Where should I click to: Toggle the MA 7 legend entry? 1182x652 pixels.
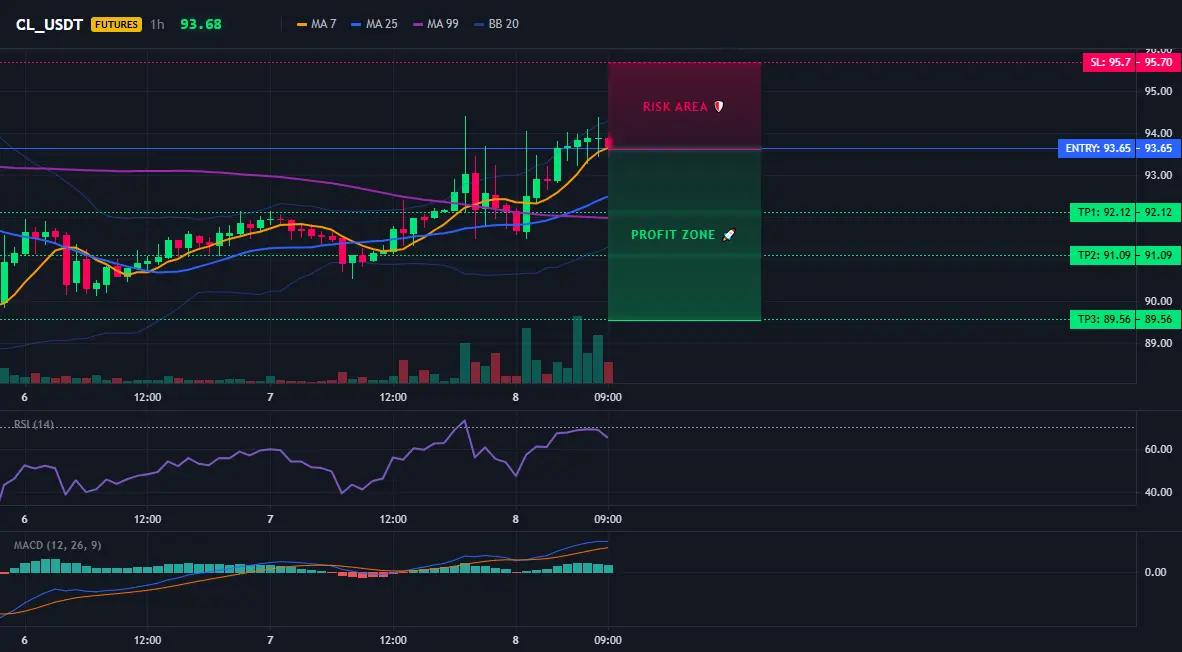(317, 24)
